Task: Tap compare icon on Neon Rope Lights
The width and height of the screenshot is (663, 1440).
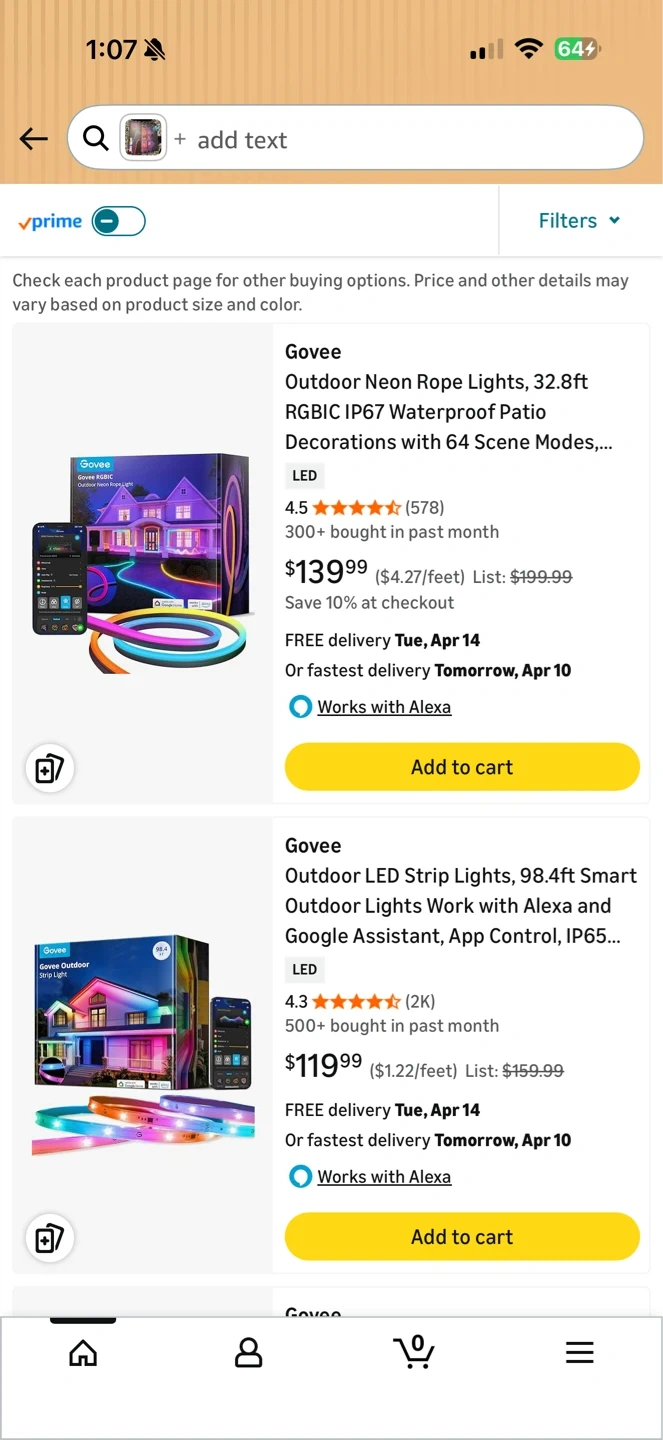Action: pyautogui.click(x=49, y=768)
